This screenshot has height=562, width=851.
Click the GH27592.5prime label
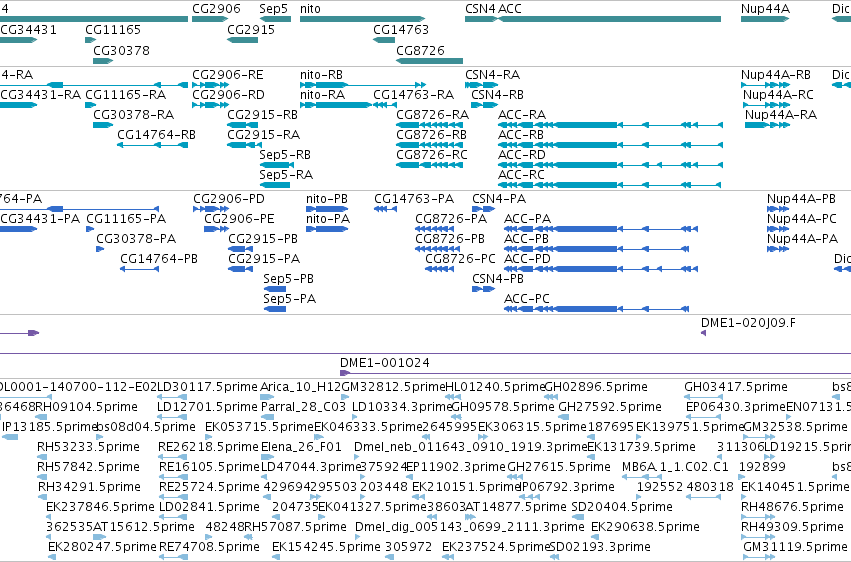610,407
